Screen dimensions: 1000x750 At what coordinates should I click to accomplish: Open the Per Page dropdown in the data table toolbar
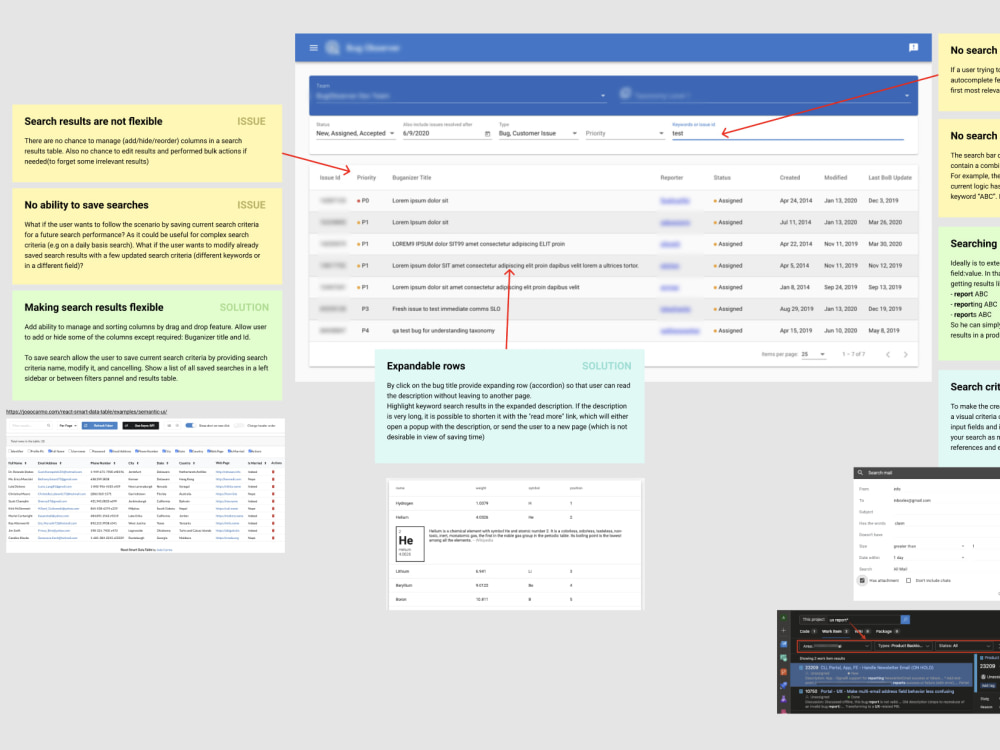(68, 425)
